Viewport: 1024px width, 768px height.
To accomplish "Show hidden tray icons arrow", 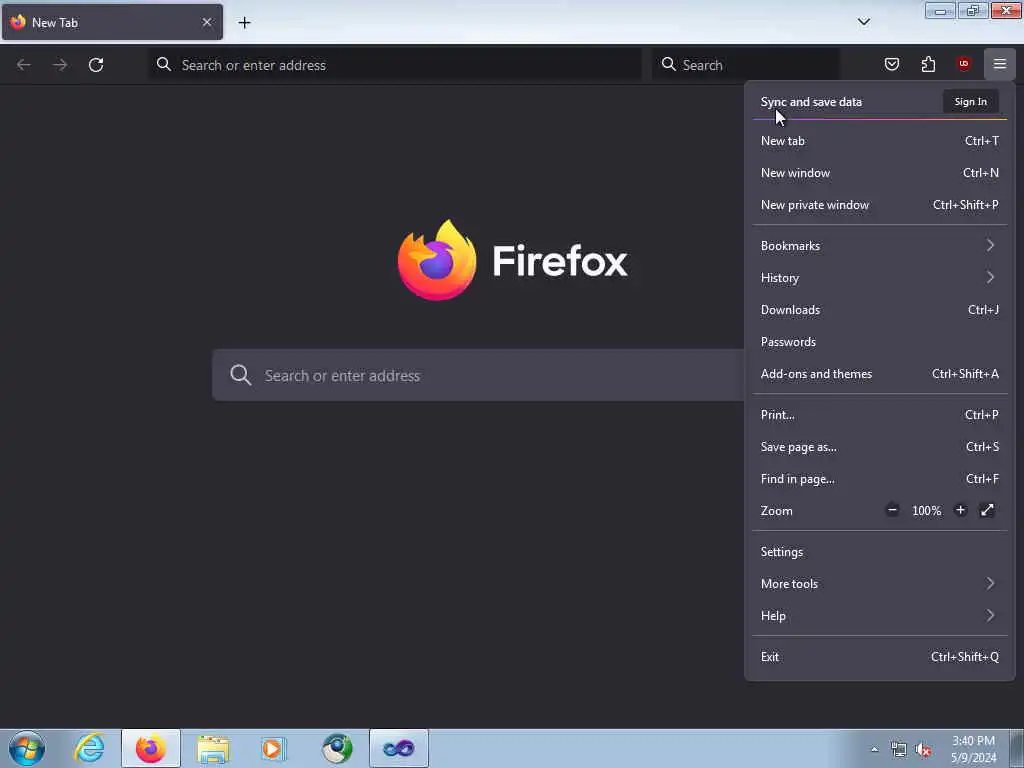I will [874, 750].
